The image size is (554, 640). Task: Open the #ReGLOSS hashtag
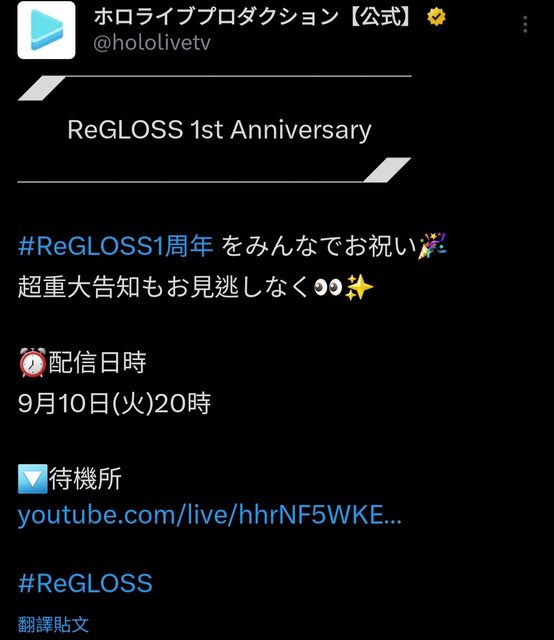85,582
